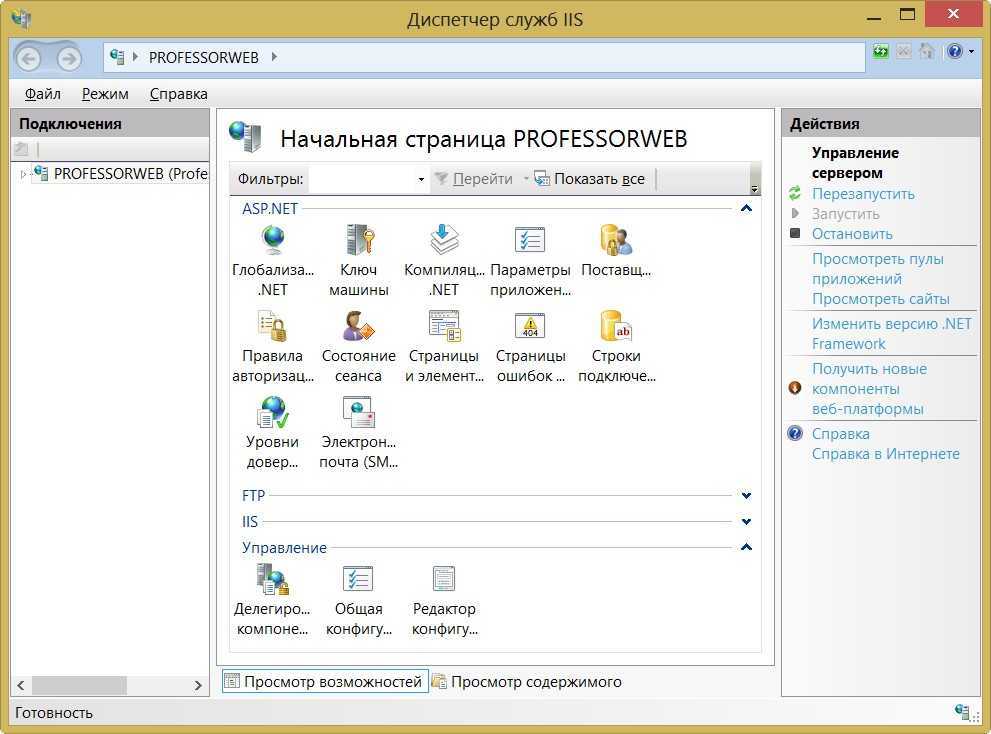Open Правила авторизации icon
This screenshot has width=991, height=734.
click(x=272, y=327)
